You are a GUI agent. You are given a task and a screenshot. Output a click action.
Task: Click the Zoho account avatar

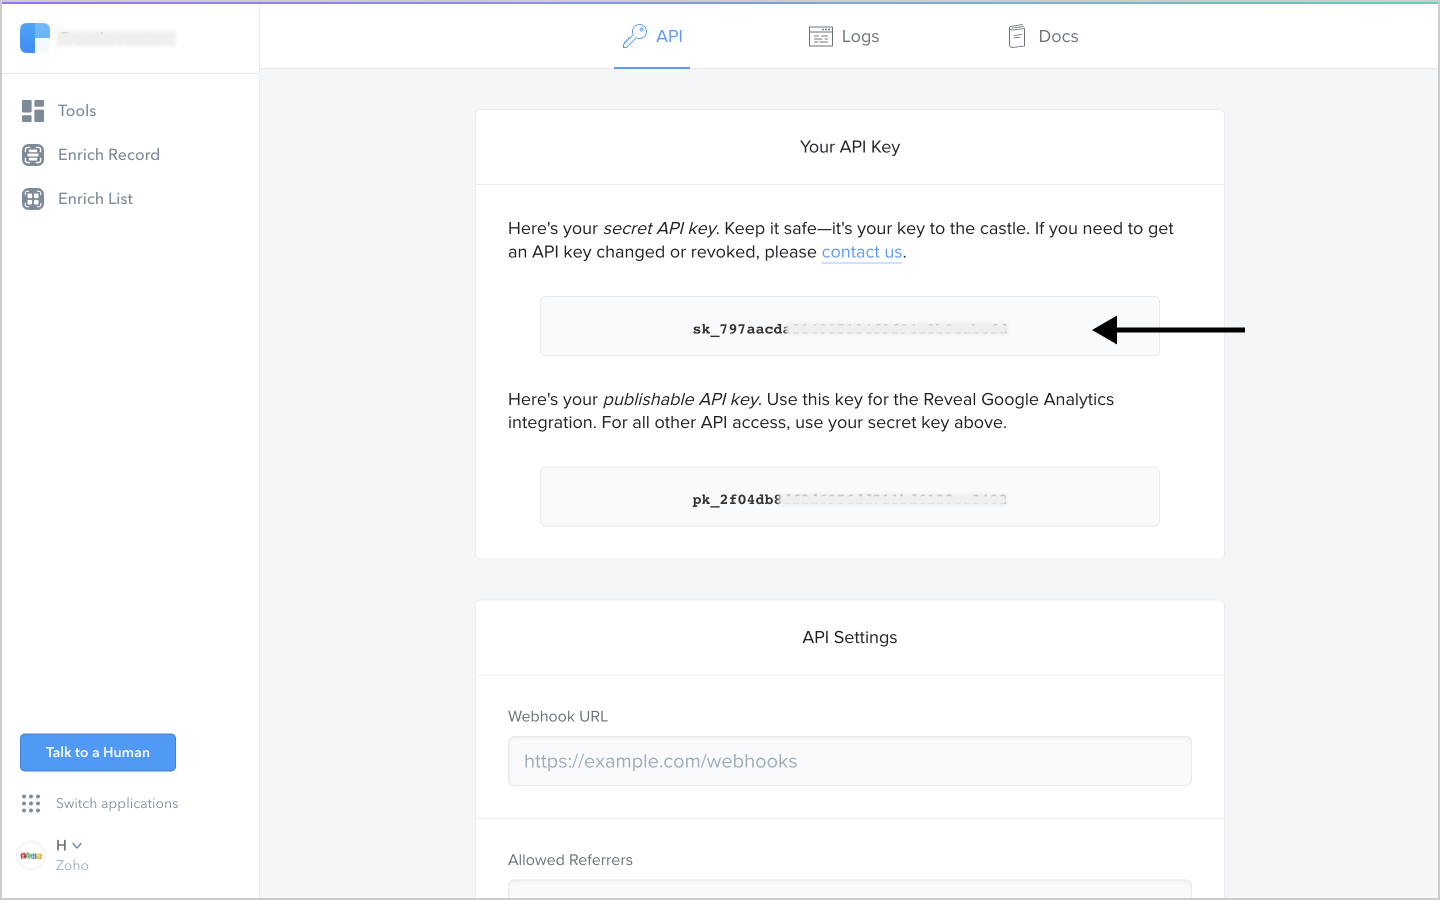31,856
